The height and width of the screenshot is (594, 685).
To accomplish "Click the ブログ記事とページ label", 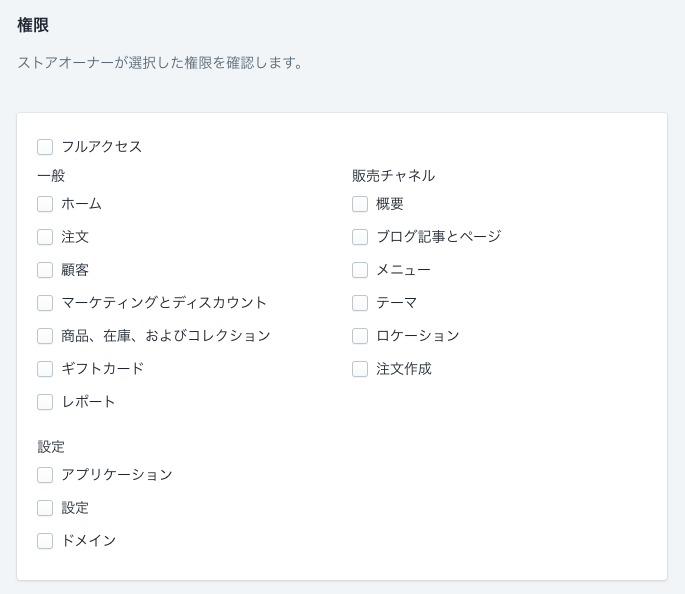I will coord(439,237).
